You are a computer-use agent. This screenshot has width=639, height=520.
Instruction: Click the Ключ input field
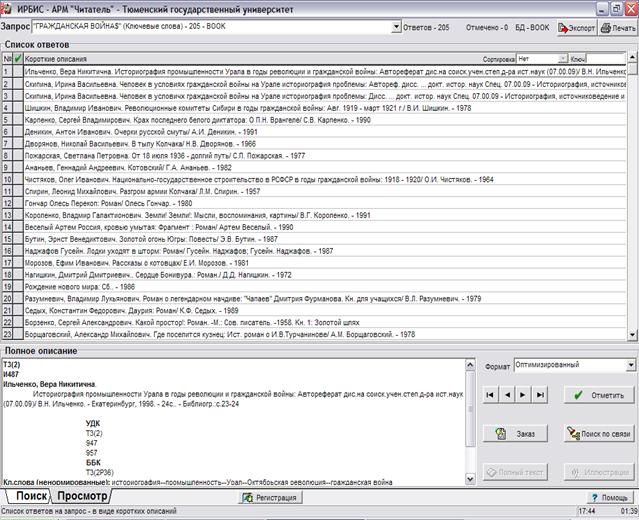(607, 59)
